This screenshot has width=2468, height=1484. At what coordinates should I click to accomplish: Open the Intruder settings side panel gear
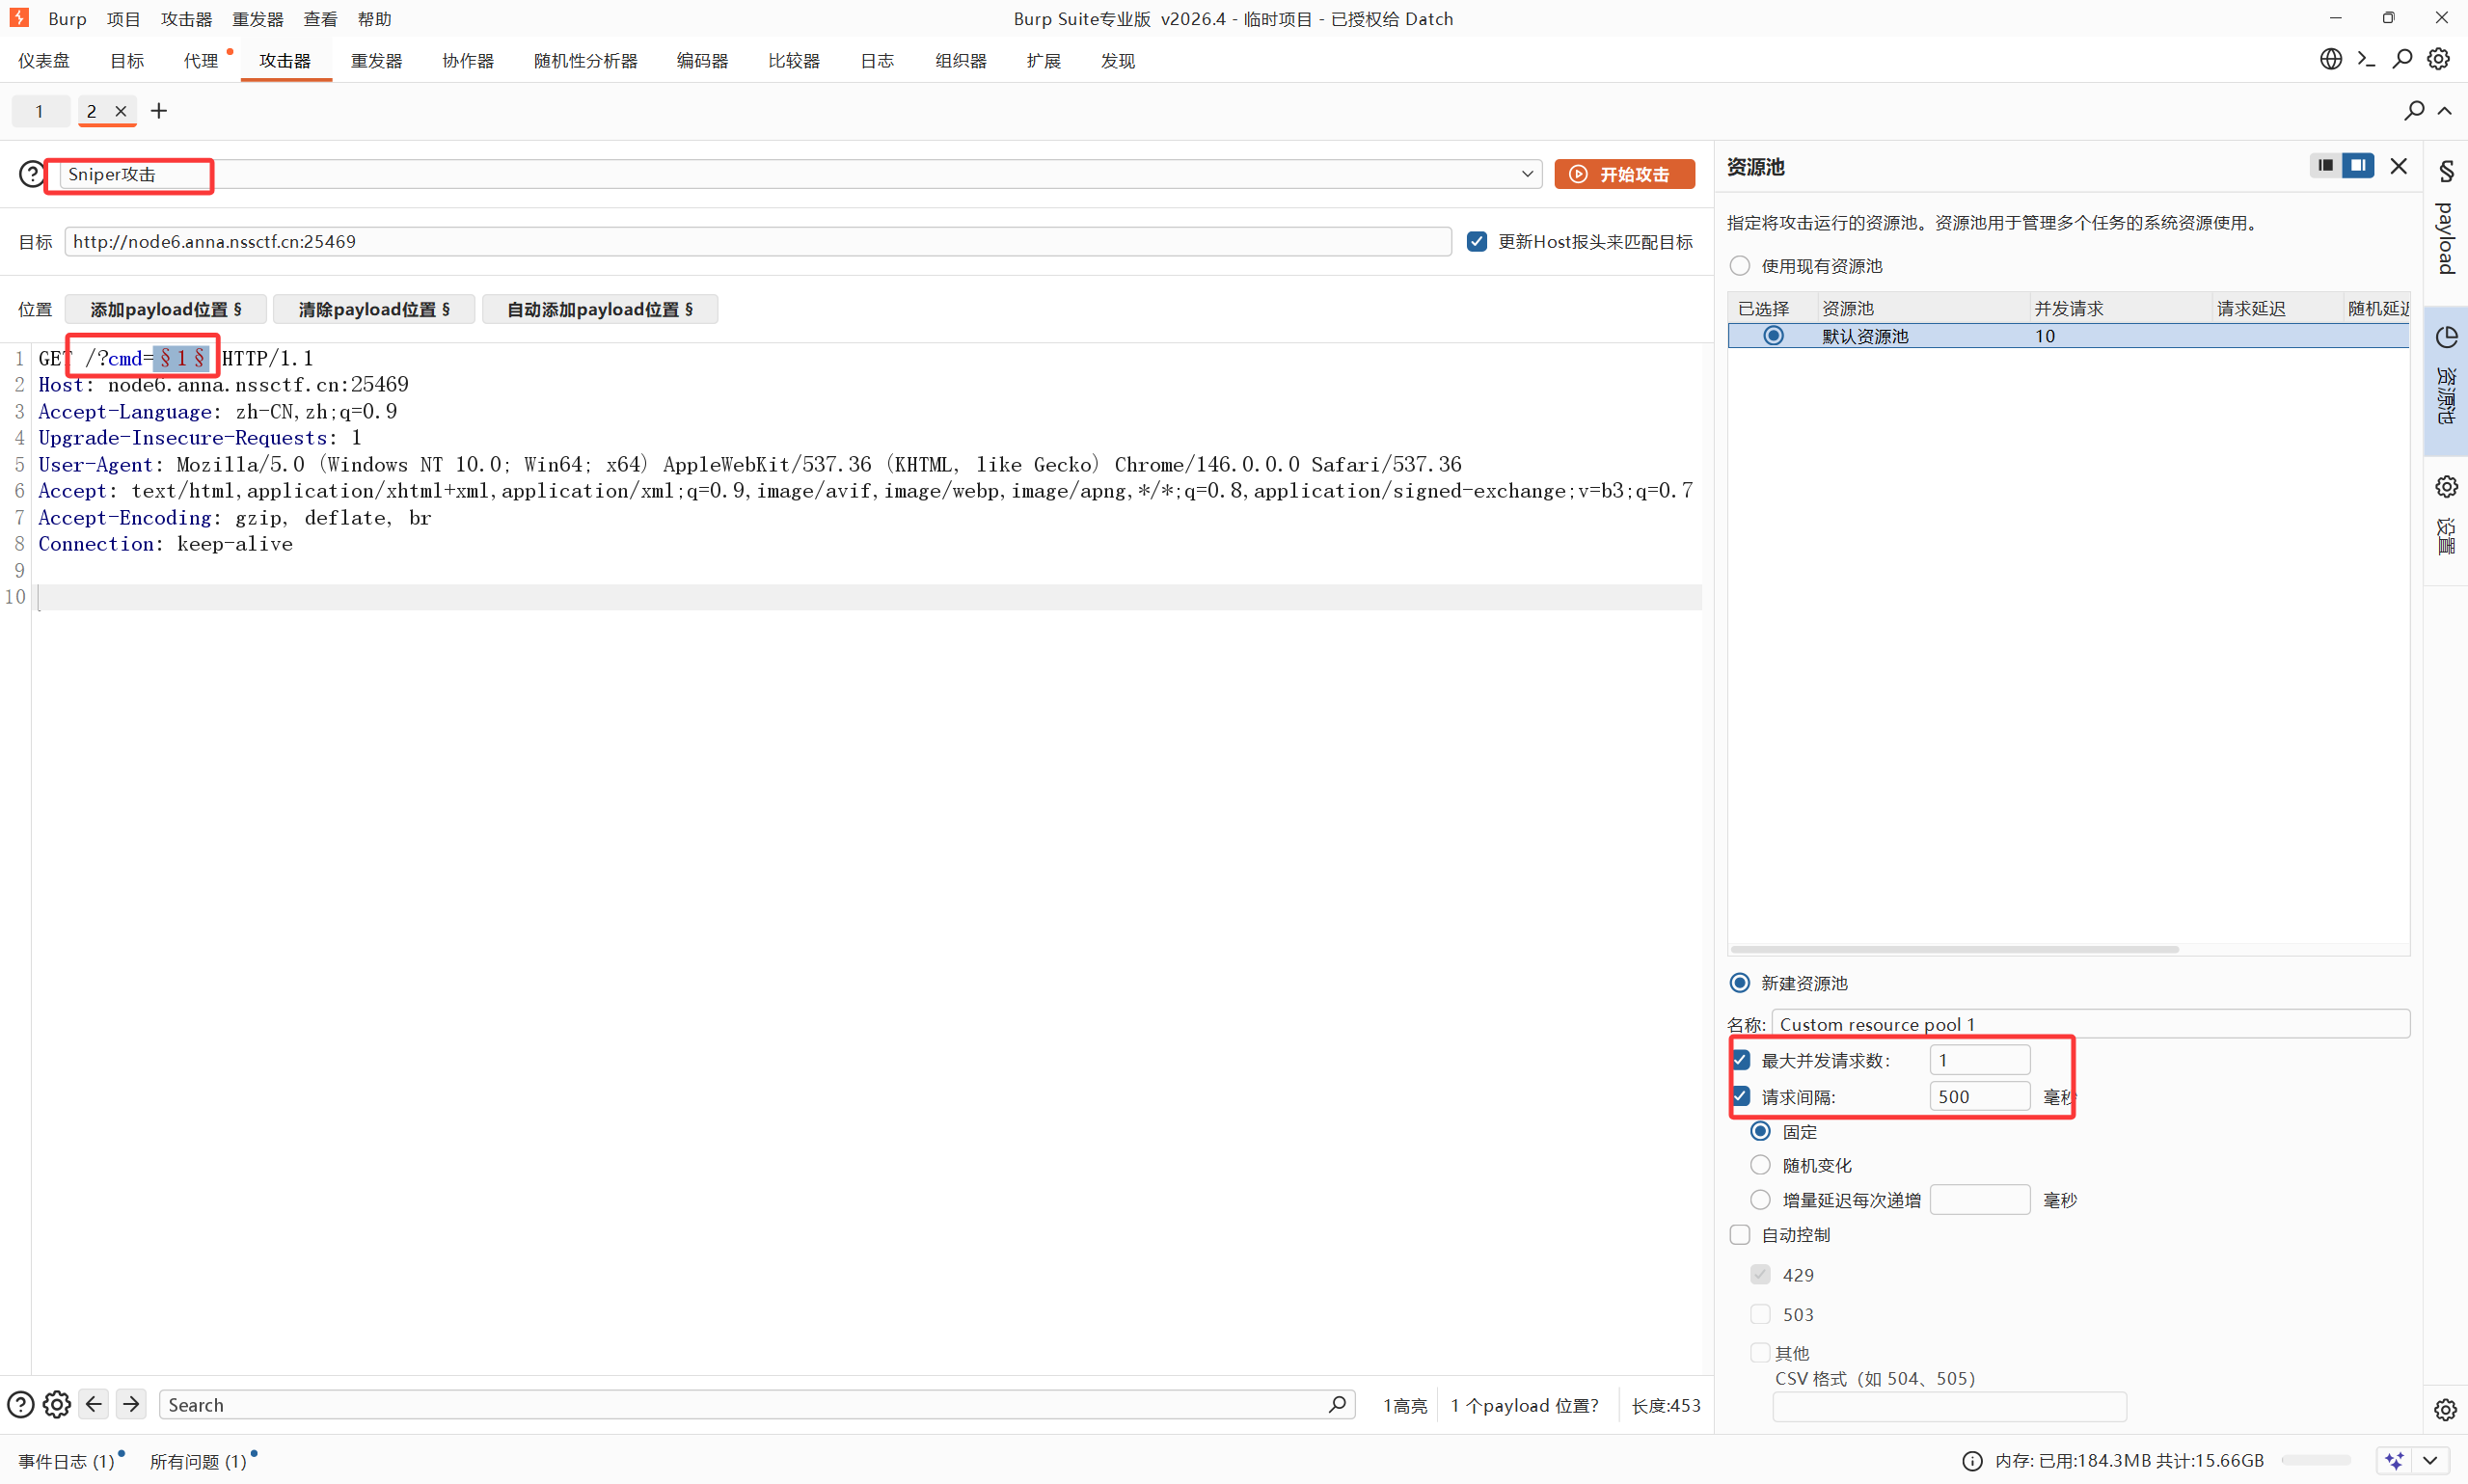(2446, 487)
